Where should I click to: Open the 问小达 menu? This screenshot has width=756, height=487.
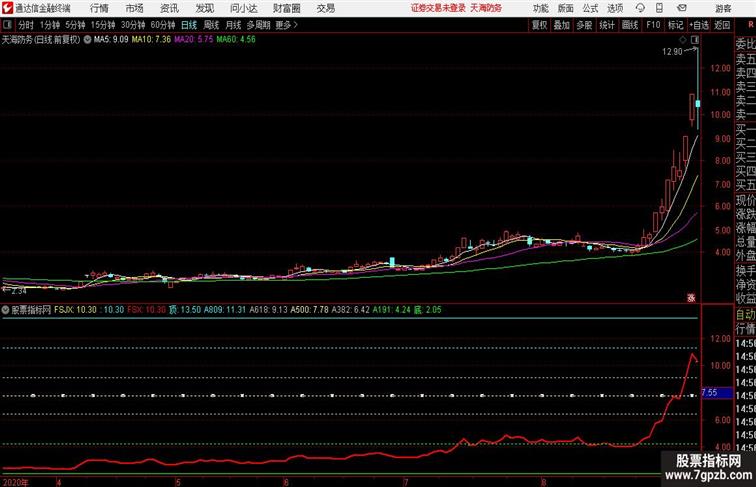pos(243,8)
